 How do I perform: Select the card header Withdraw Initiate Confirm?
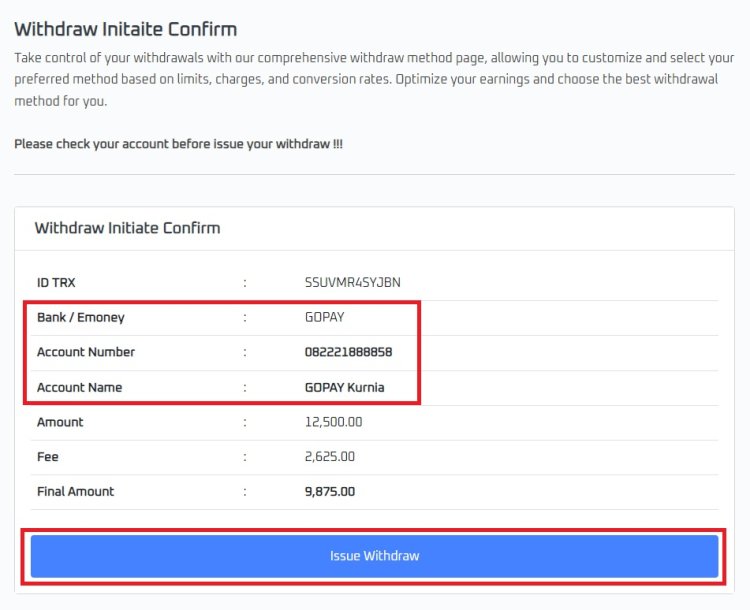[127, 228]
